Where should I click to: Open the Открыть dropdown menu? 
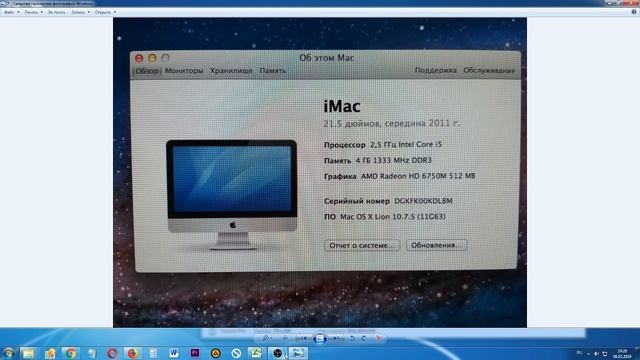pyautogui.click(x=105, y=12)
